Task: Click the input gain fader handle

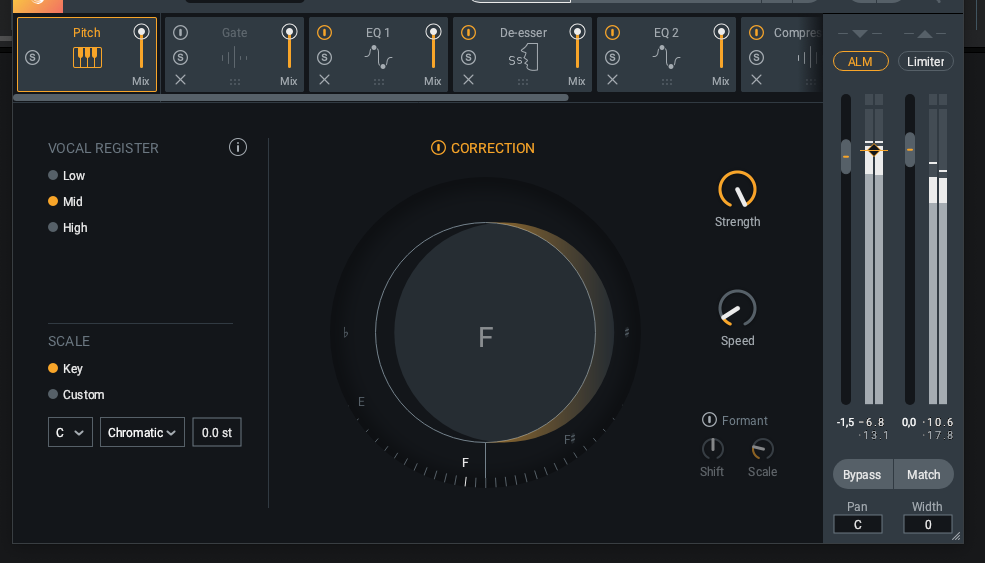Action: click(846, 156)
